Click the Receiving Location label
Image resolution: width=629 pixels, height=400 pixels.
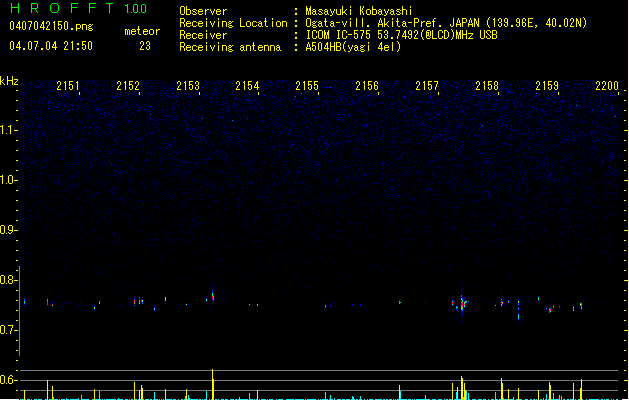click(233, 23)
